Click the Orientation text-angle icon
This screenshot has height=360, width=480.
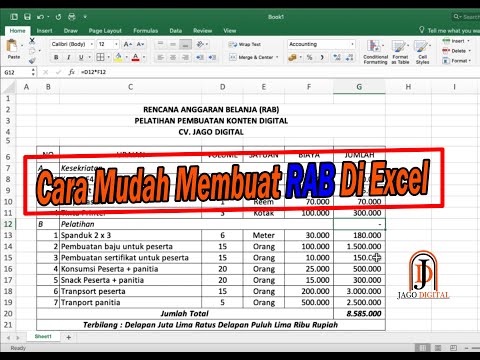tap(200, 44)
